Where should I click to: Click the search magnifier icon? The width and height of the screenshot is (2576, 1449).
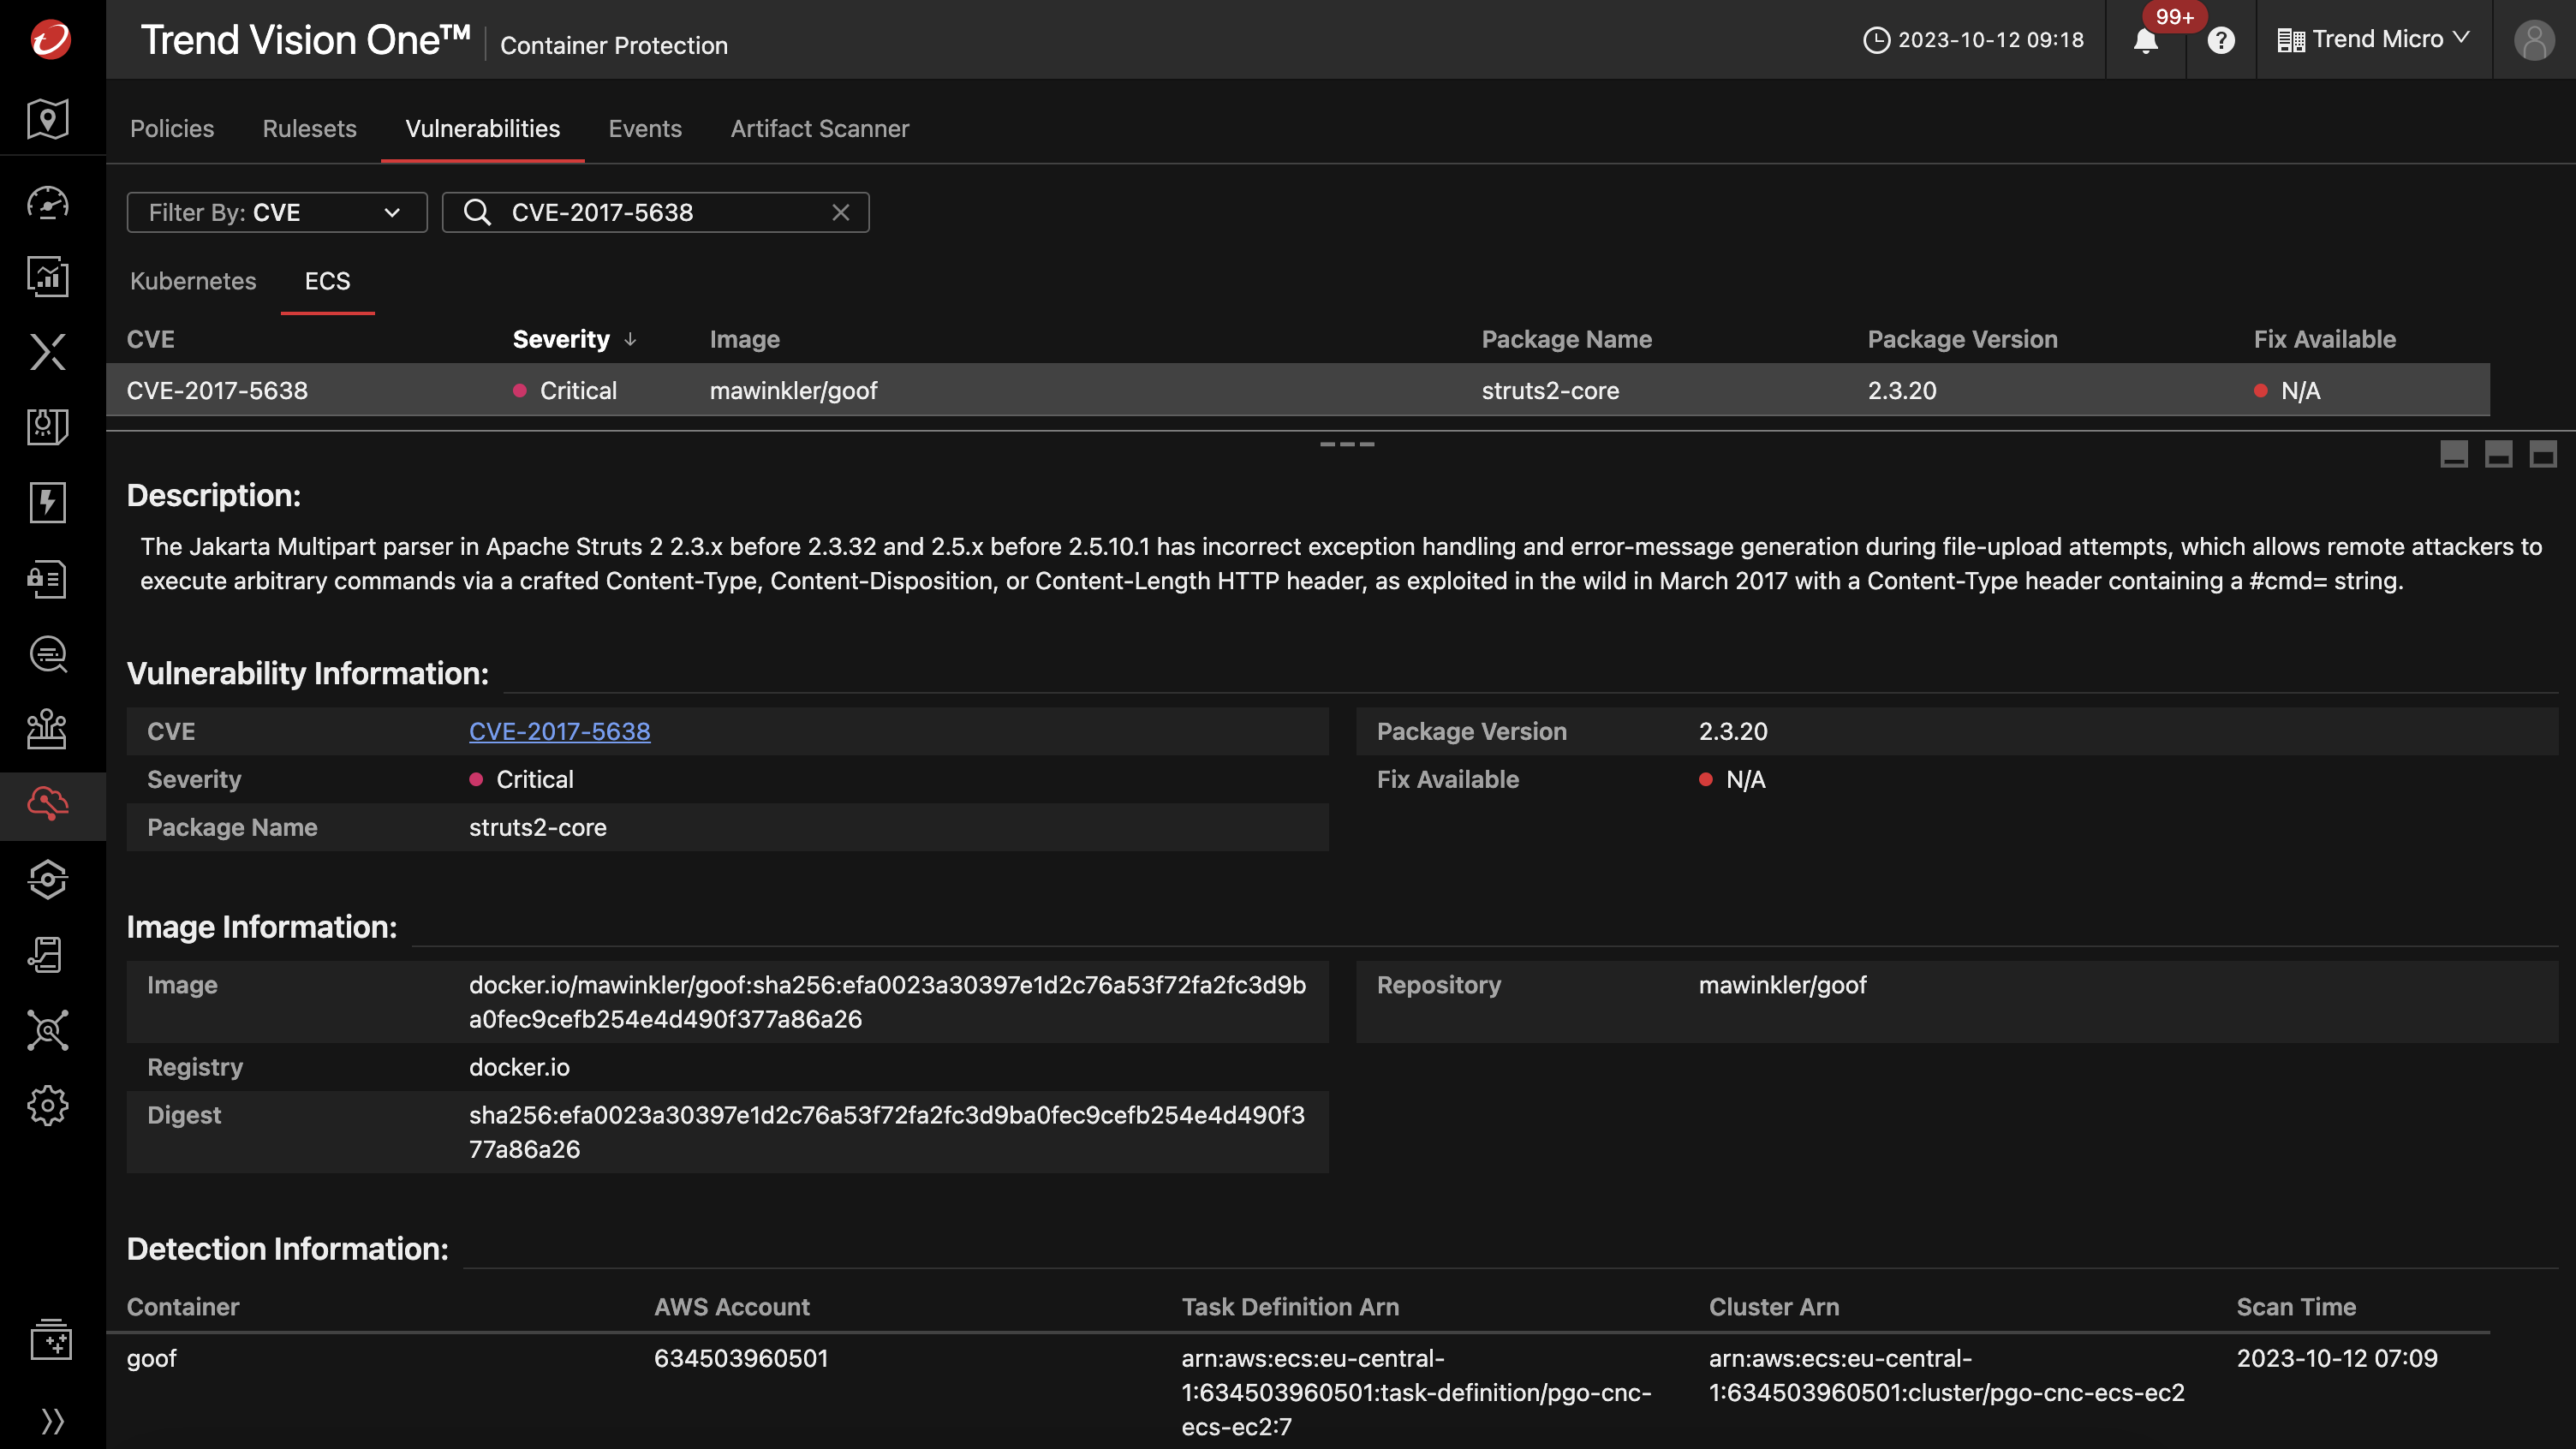tap(478, 212)
